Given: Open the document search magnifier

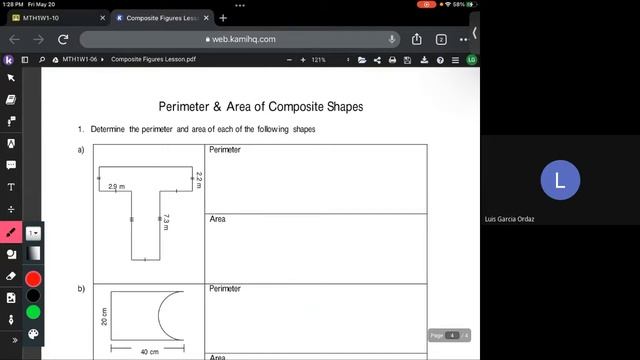Looking at the screenshot, I should (x=42, y=60).
